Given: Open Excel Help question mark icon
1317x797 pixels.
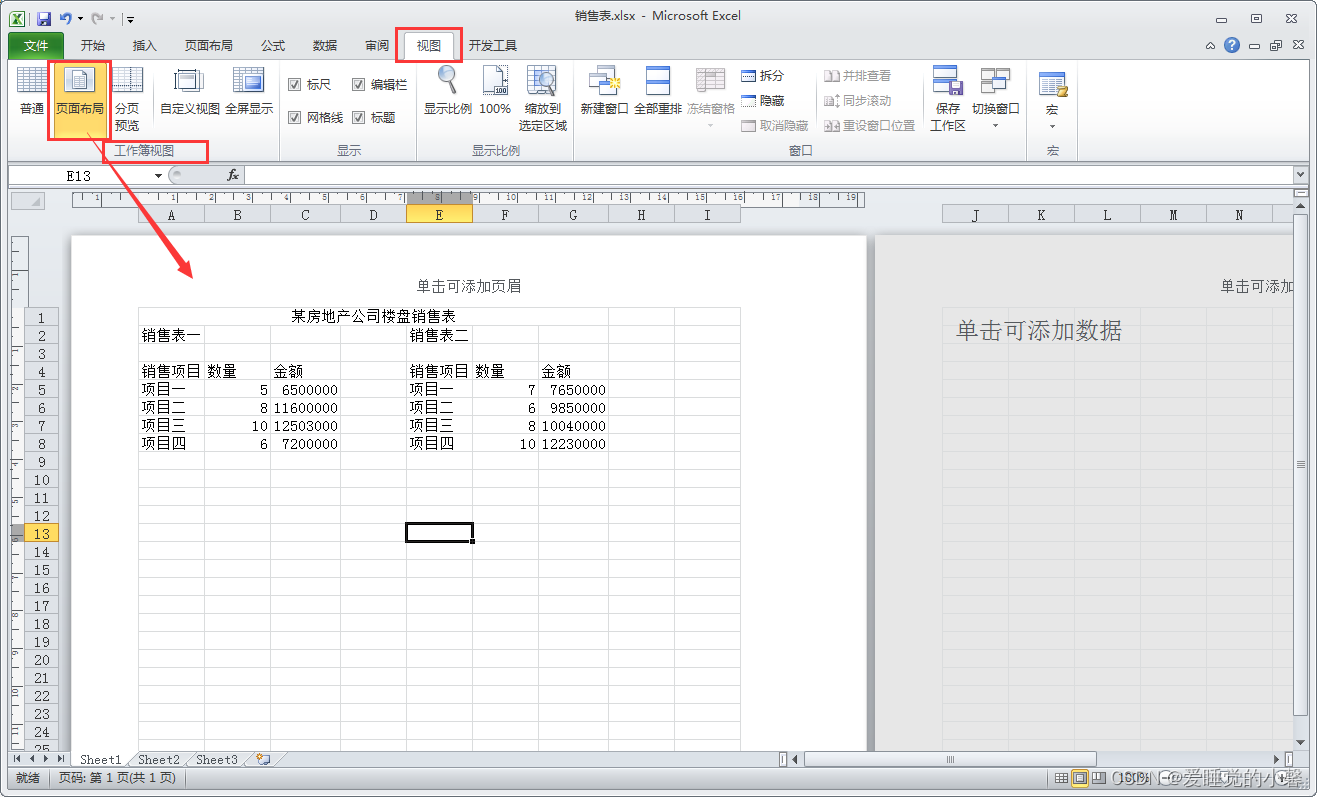Looking at the screenshot, I should click(x=1231, y=45).
